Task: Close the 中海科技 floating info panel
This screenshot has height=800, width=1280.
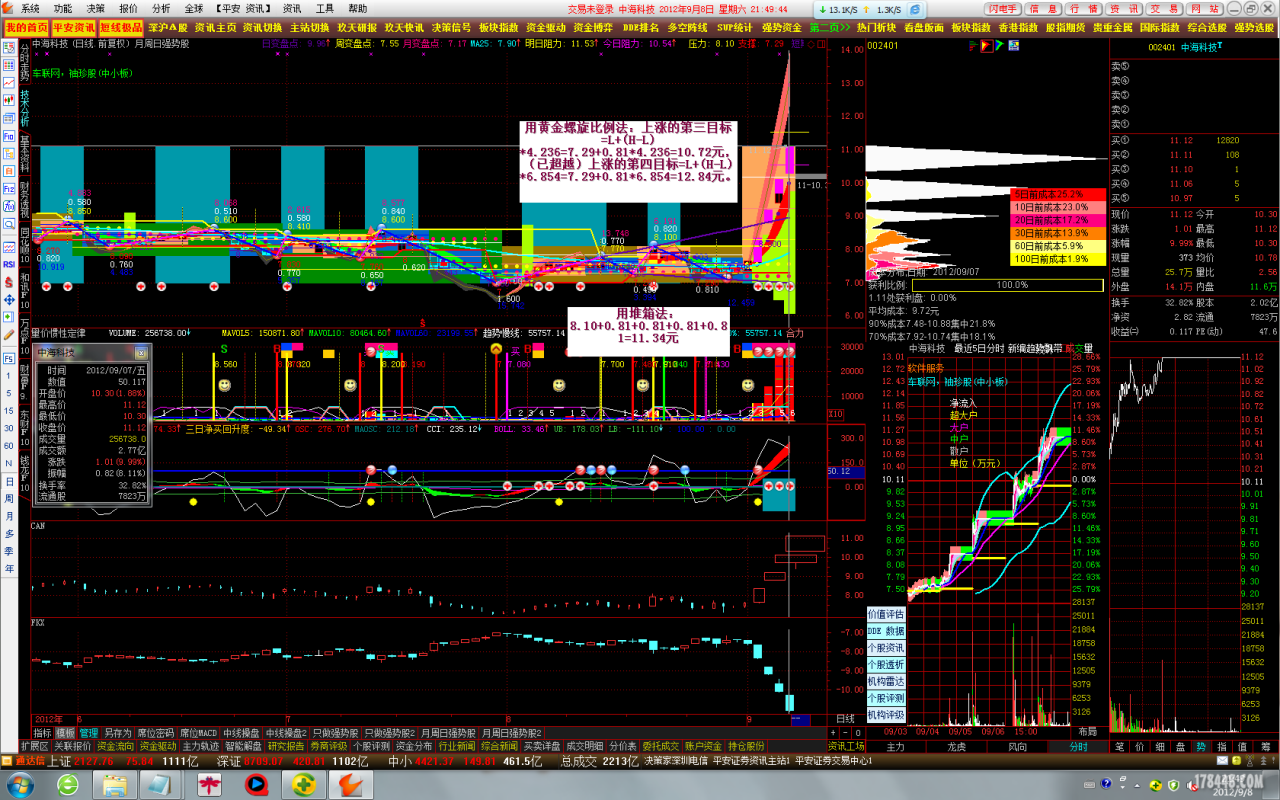Action: (x=141, y=352)
